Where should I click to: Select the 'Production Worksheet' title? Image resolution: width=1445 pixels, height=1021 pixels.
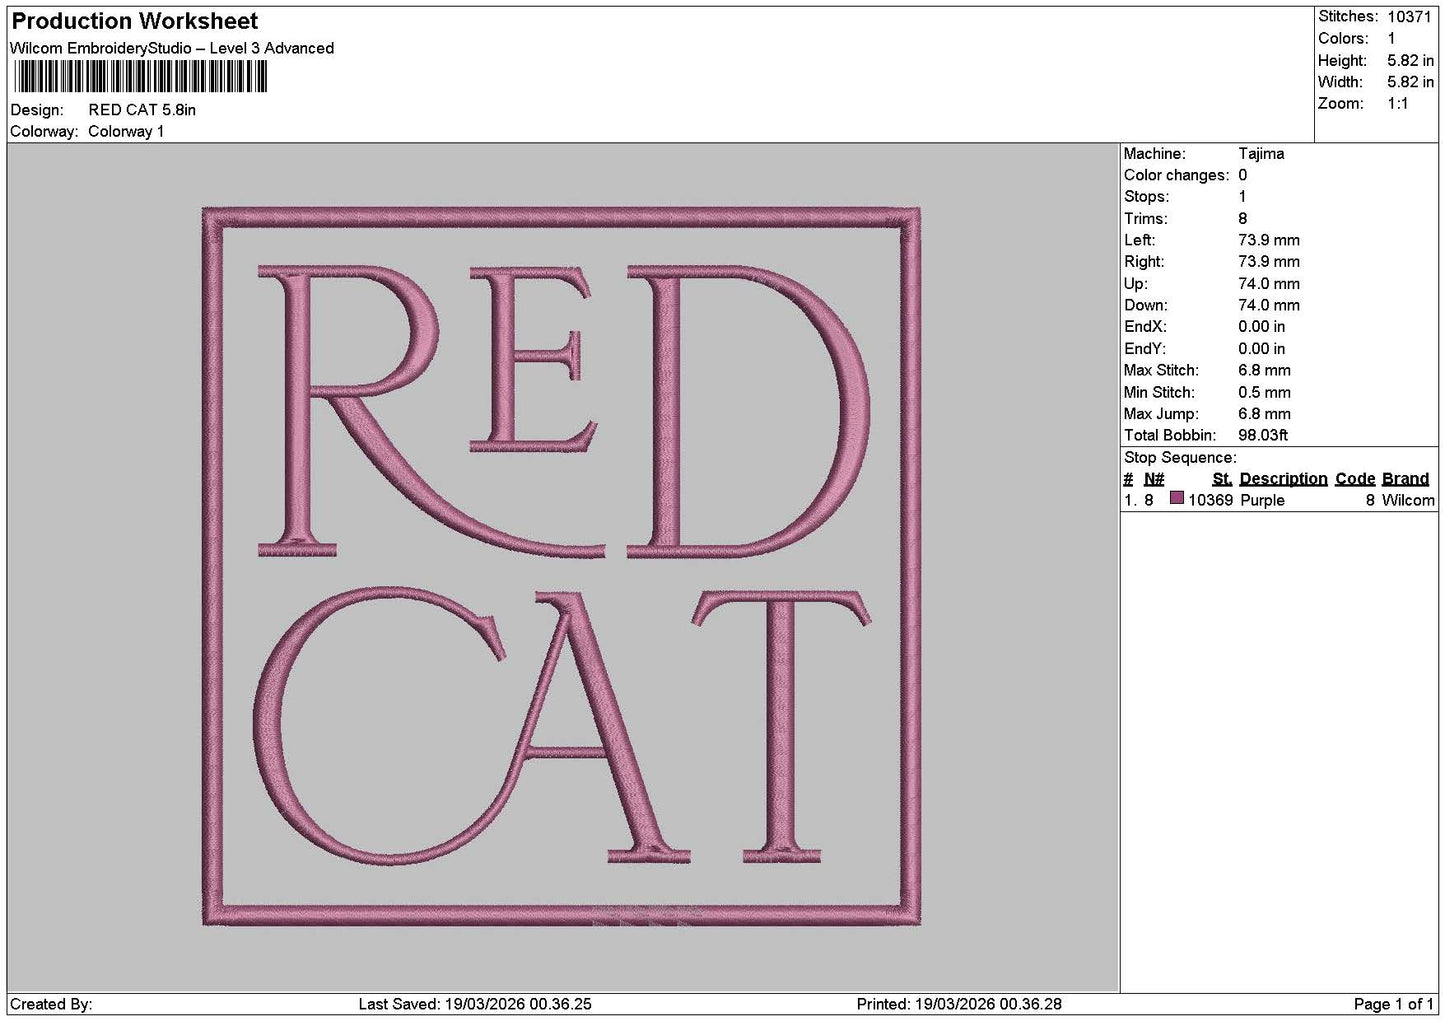pyautogui.click(x=134, y=20)
